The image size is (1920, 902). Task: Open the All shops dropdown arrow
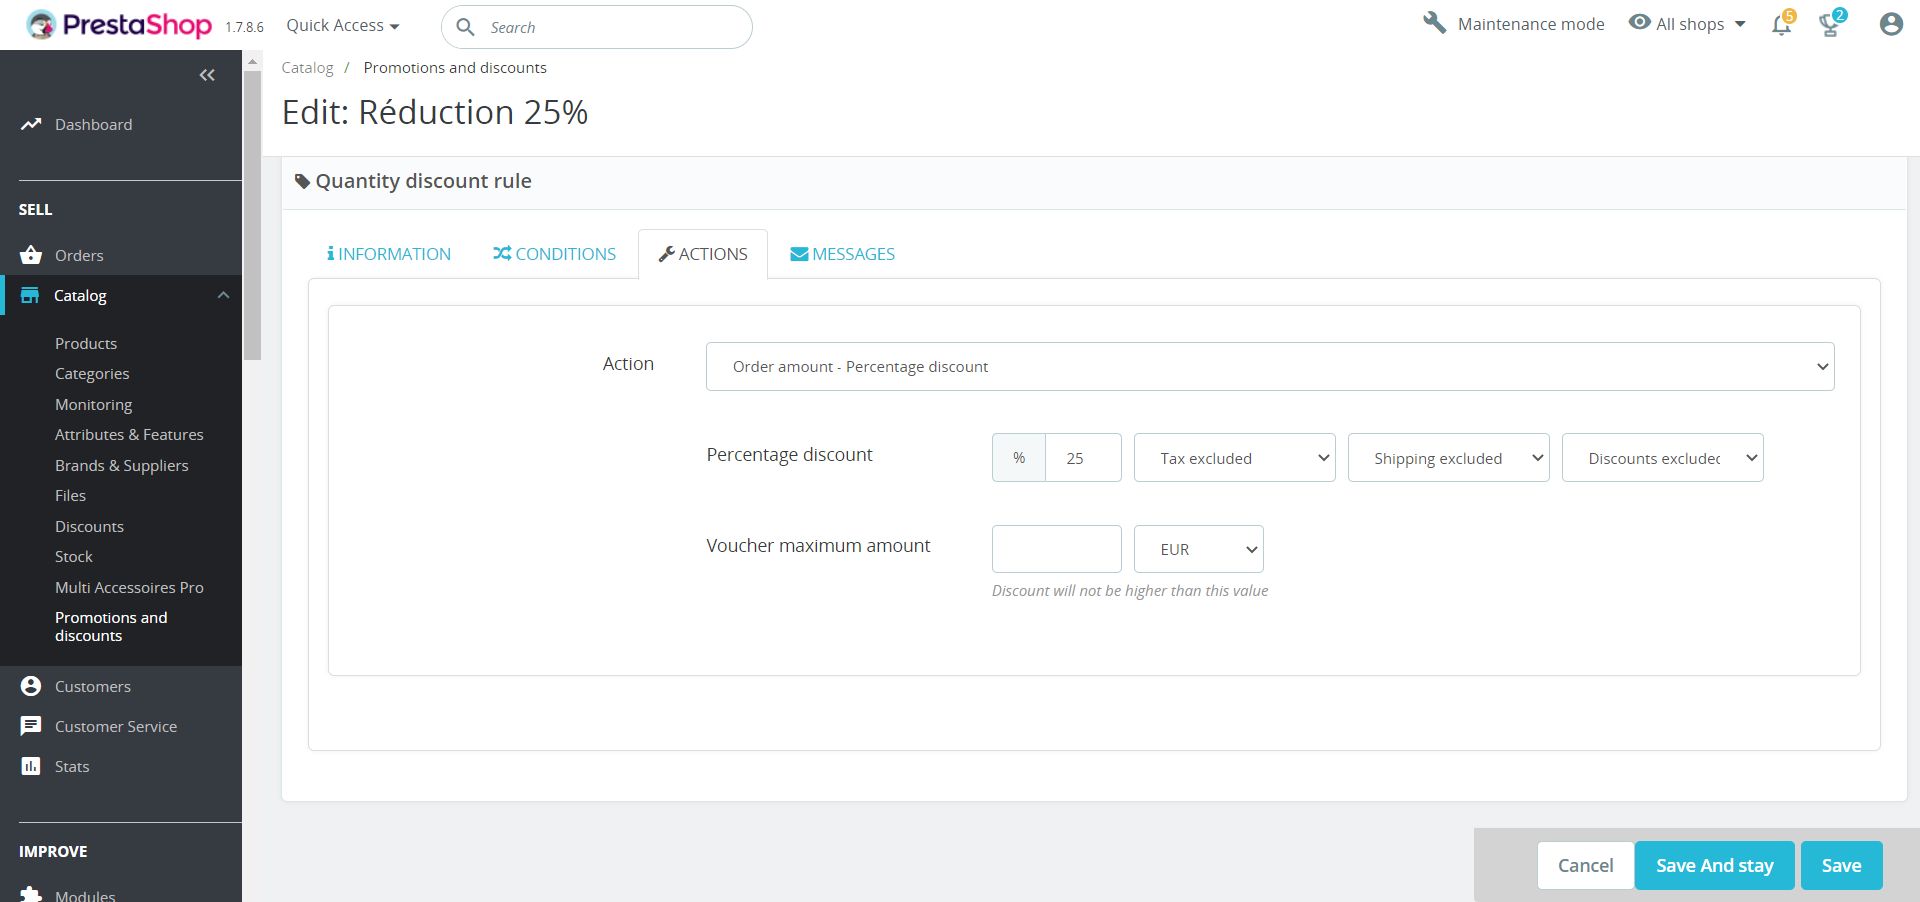(x=1740, y=24)
